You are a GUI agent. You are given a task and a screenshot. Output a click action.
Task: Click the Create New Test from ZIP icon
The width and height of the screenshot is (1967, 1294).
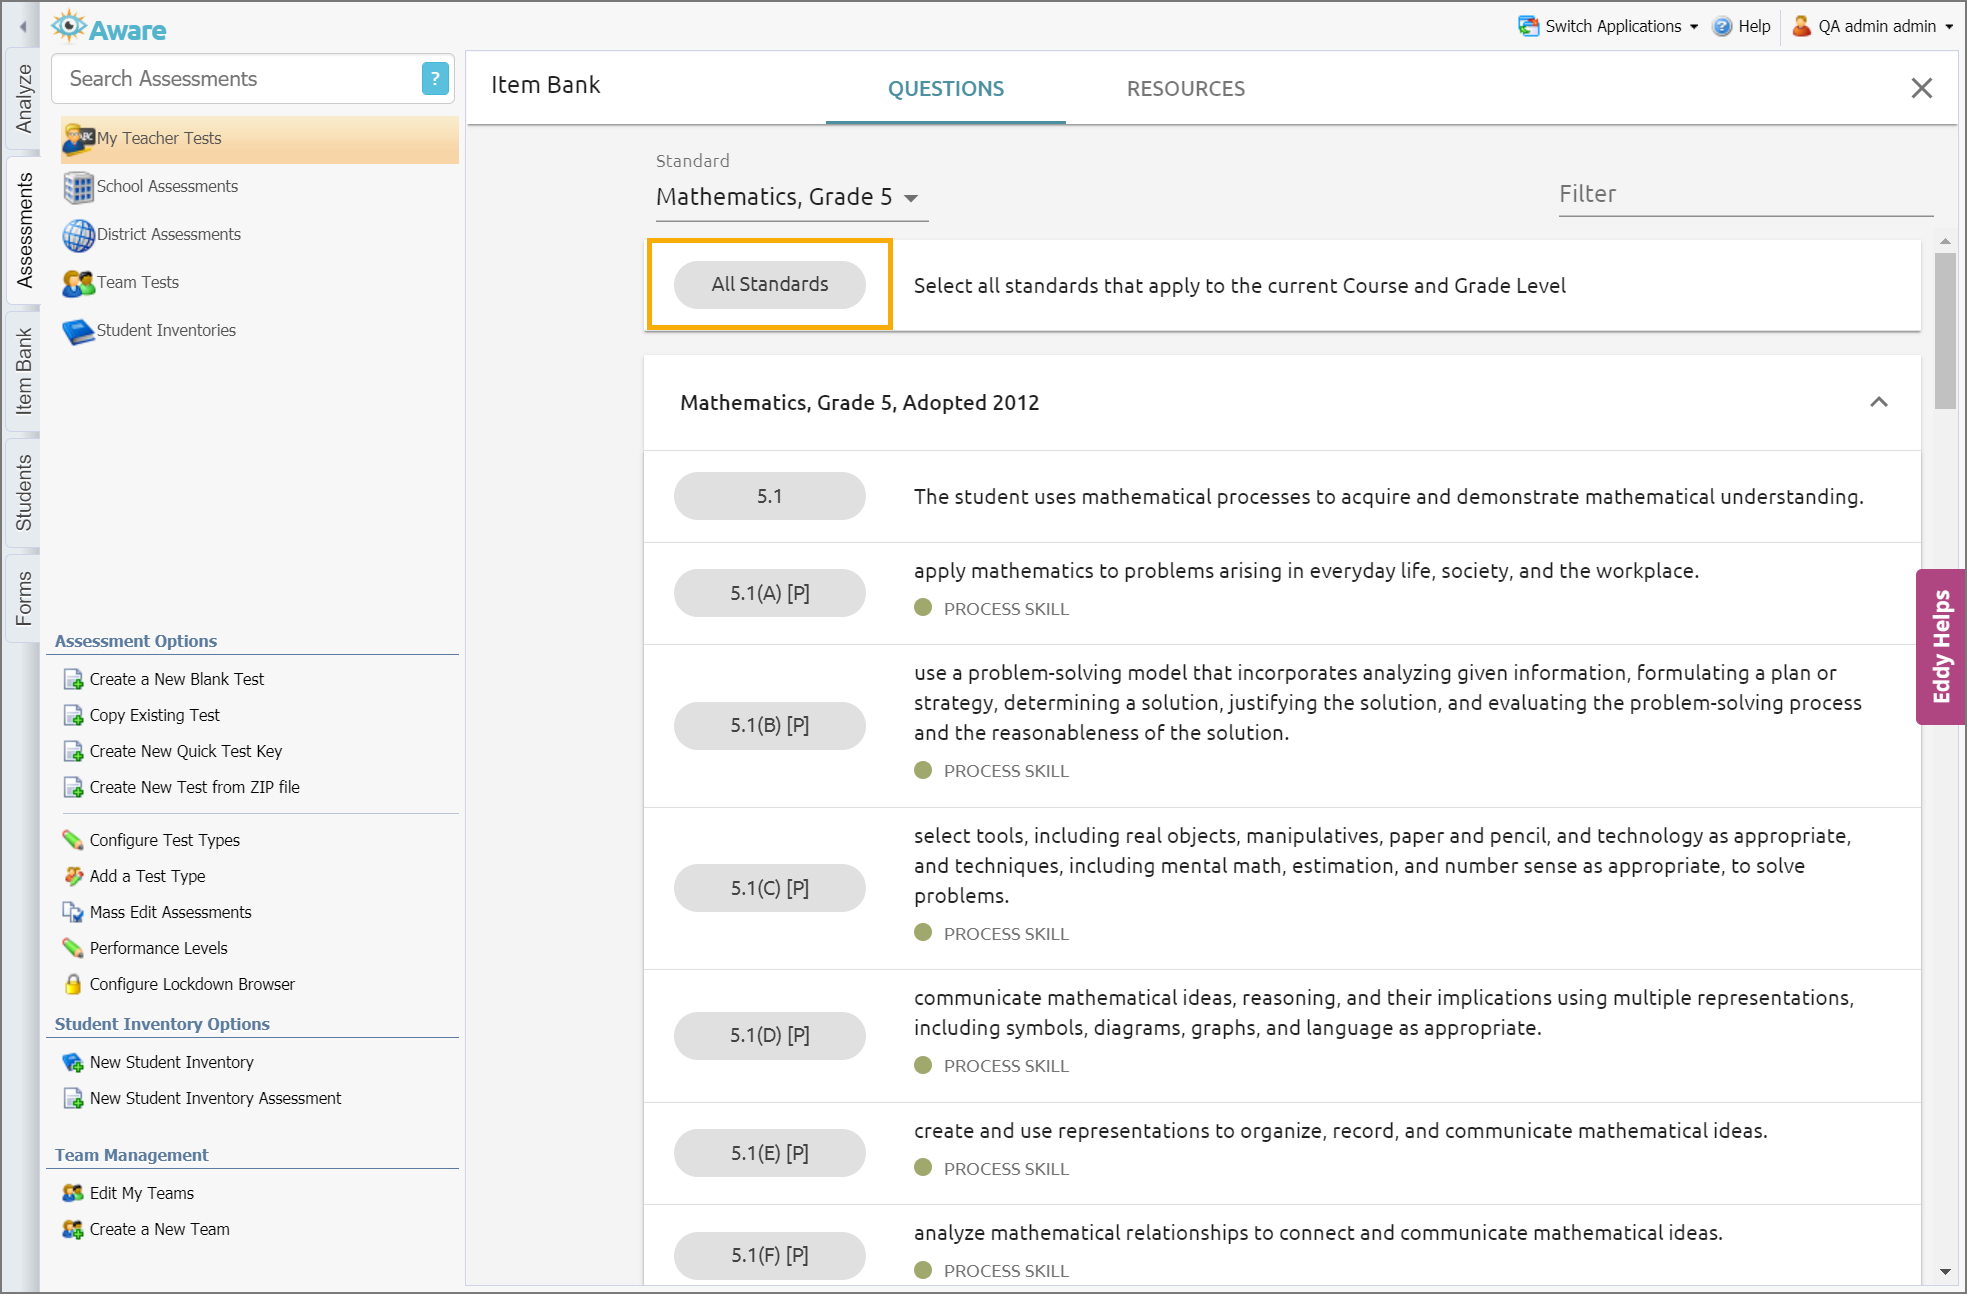click(73, 788)
